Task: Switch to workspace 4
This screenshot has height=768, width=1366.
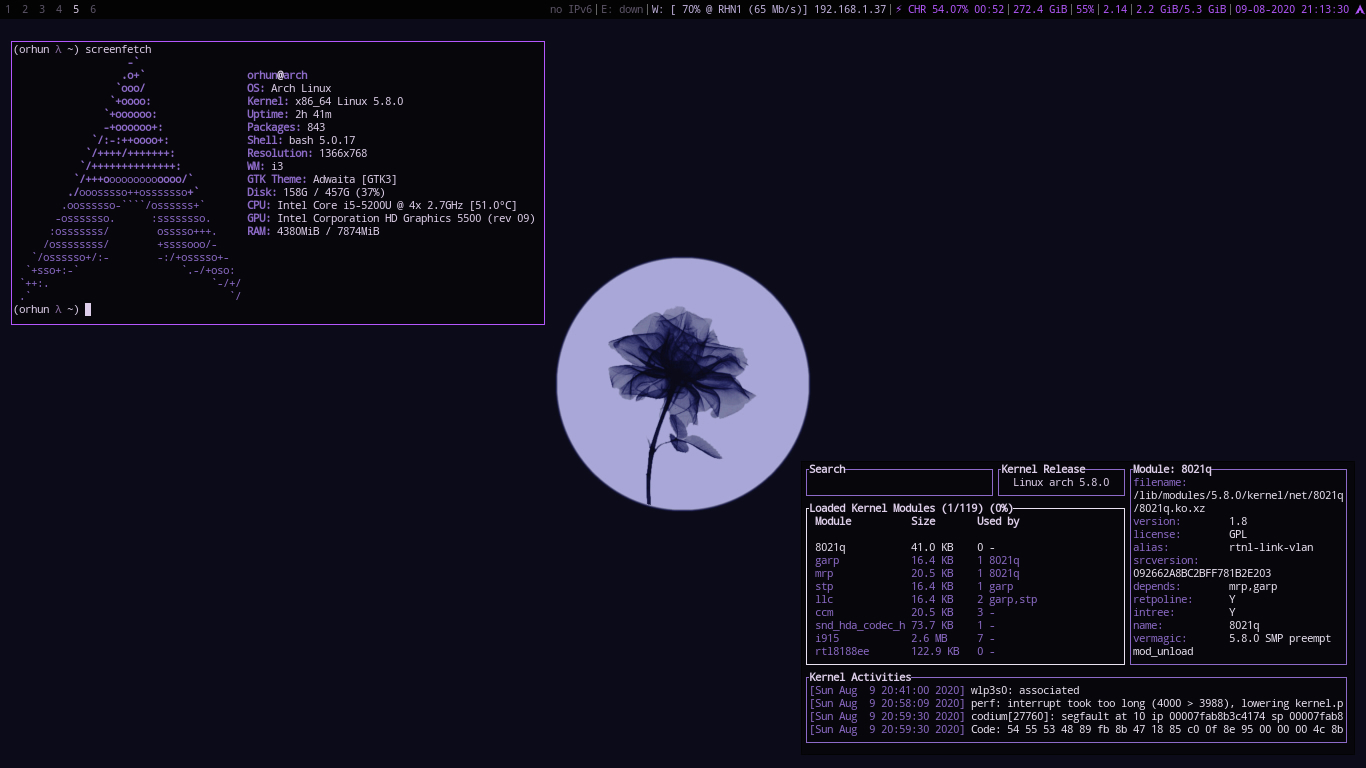Action: click(x=59, y=9)
